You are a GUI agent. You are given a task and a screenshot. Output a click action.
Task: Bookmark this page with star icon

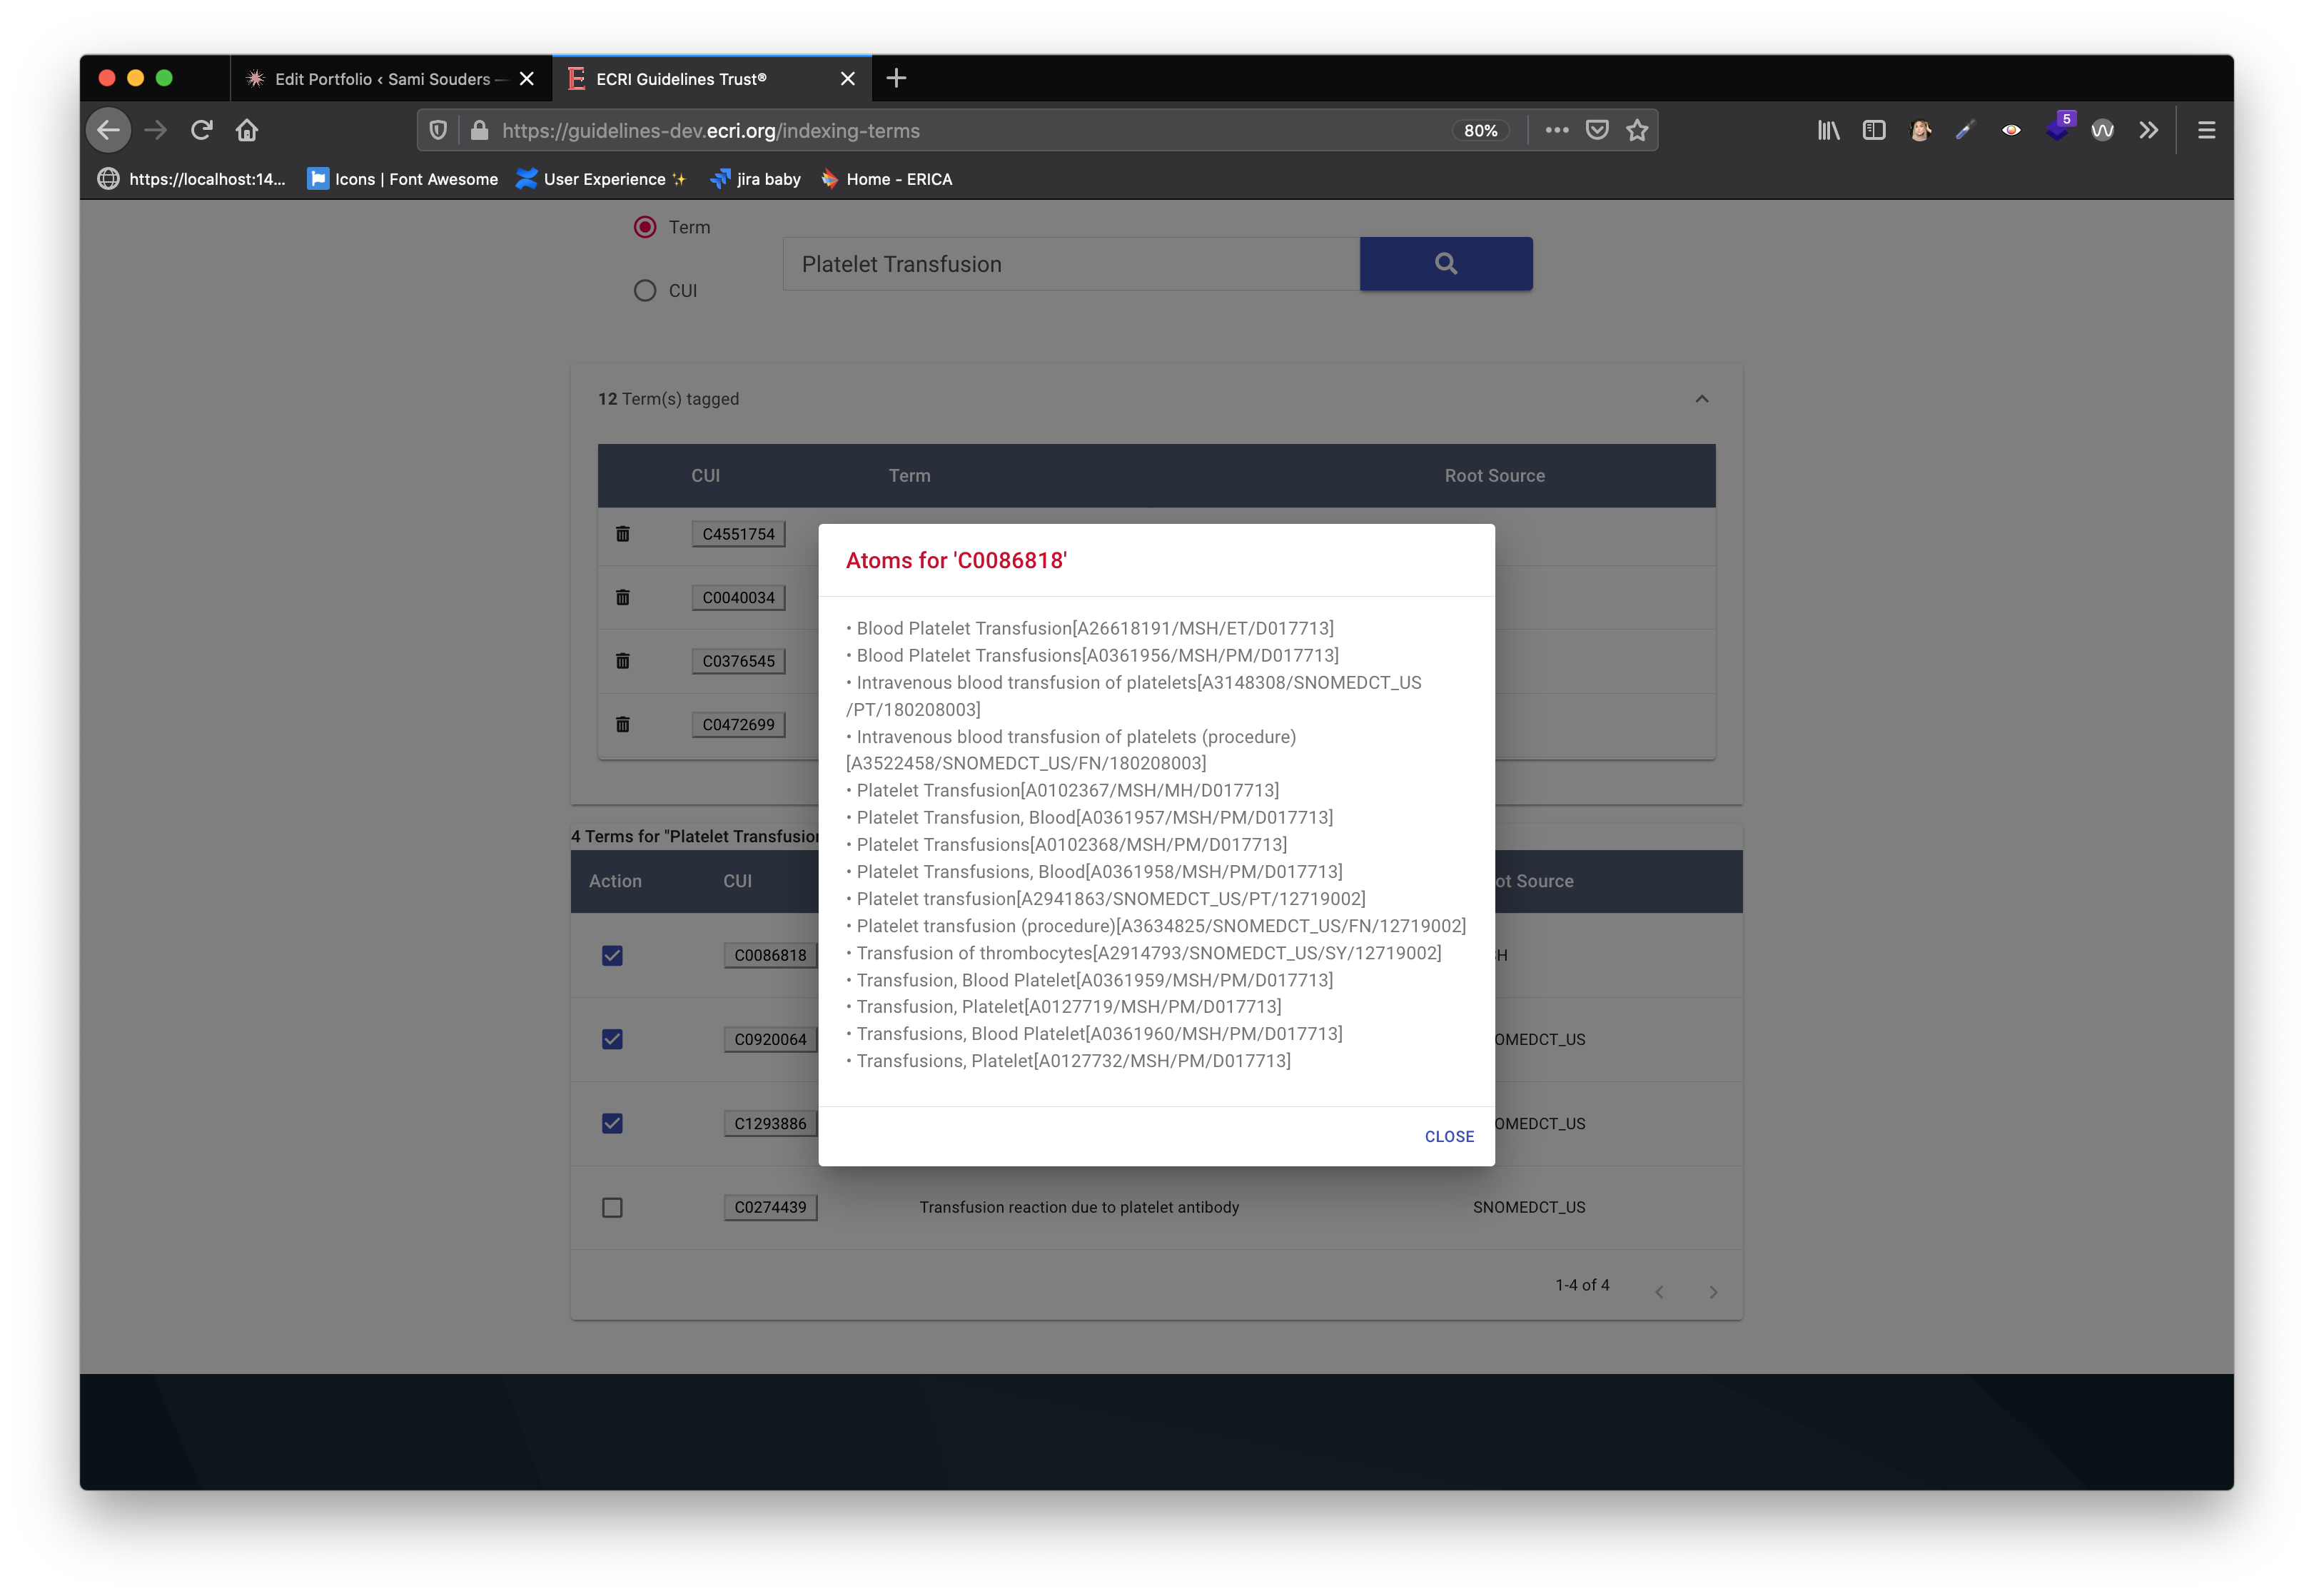pos(1637,130)
